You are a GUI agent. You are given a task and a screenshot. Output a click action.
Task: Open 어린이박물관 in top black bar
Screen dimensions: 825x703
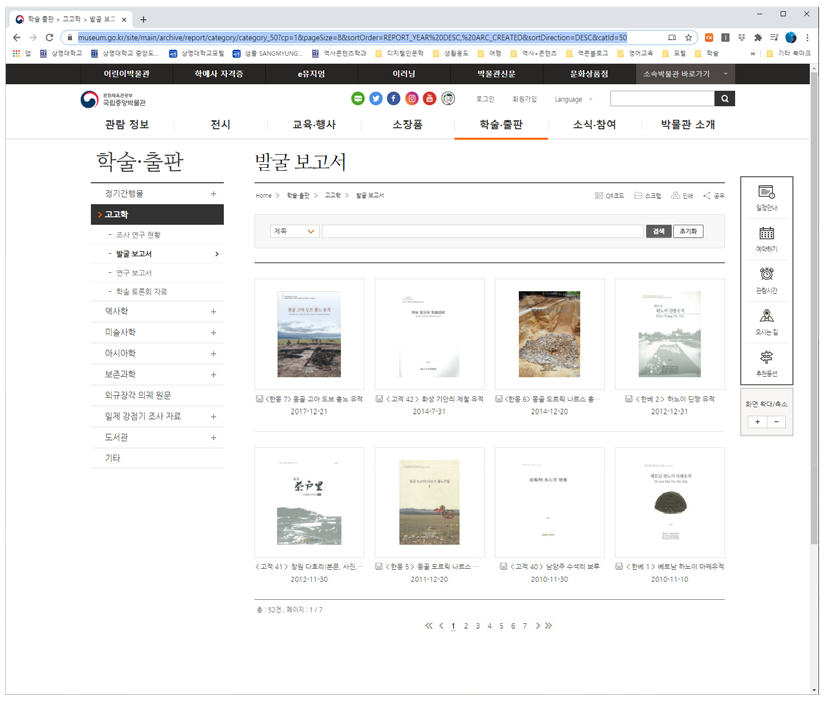pyautogui.click(x=126, y=74)
